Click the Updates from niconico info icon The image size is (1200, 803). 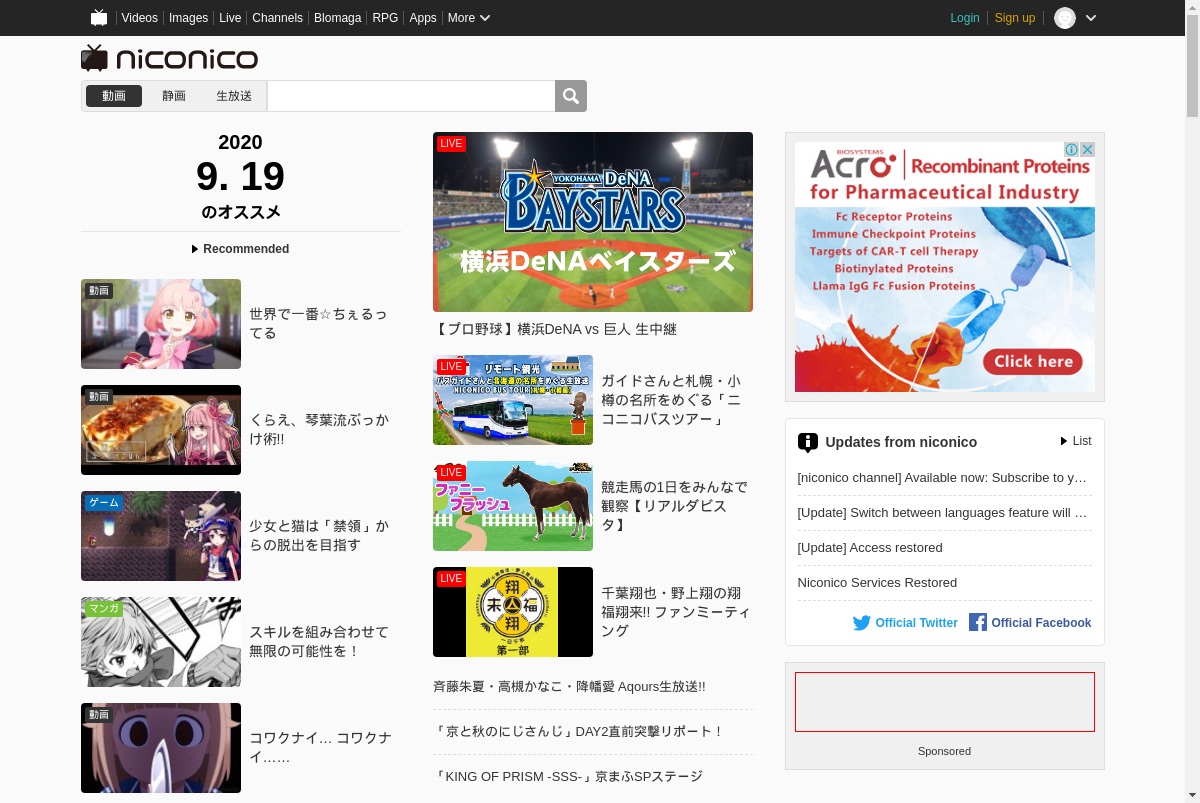pyautogui.click(x=808, y=442)
